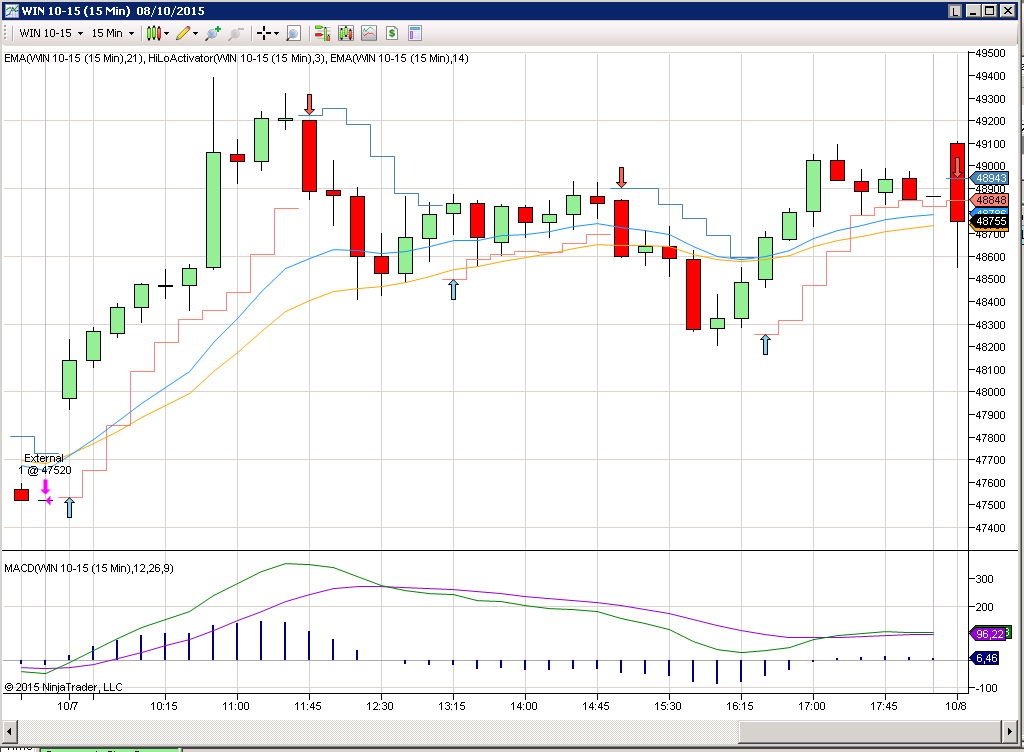The height and width of the screenshot is (752, 1024).
Task: Expand the drawing tools dropdown arrow
Action: [195, 34]
